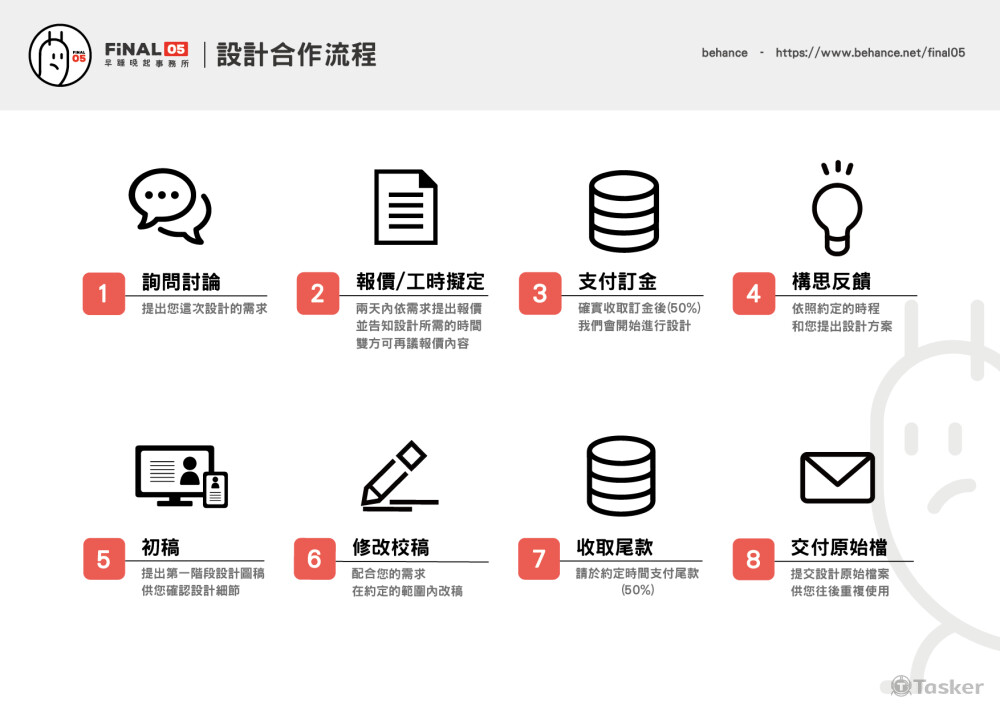This screenshot has height=707, width=1000.
Task: Click the monitor and tablet icon above 初稿
Action: 181,476
